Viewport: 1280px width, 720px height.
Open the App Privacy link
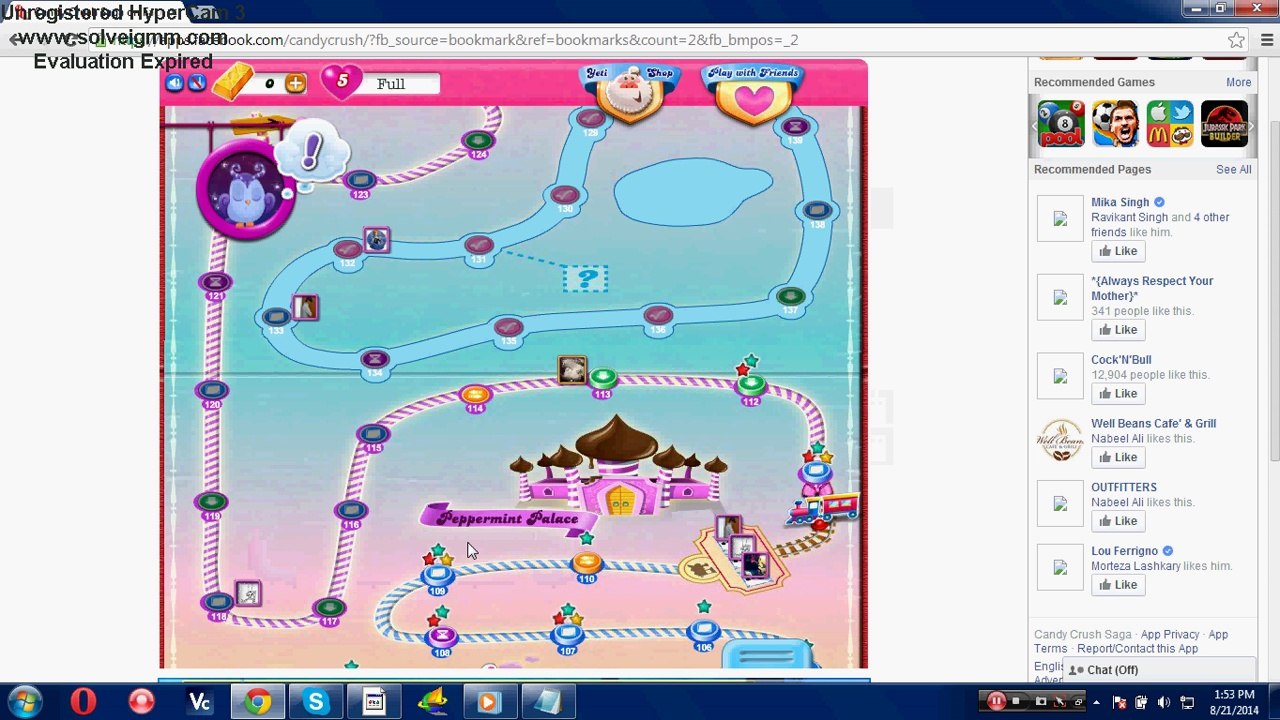1170,634
